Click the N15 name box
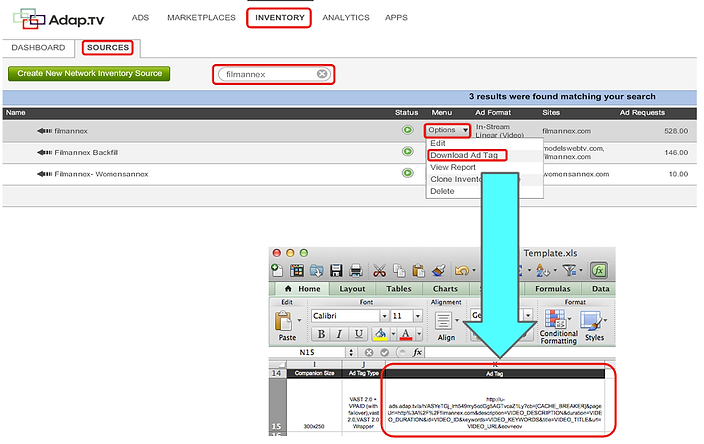 (x=307, y=352)
